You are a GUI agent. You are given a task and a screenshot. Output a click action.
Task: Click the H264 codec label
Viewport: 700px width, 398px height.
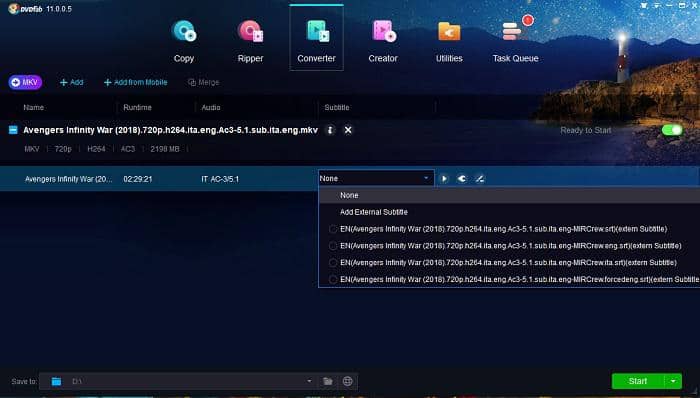pyautogui.click(x=96, y=149)
